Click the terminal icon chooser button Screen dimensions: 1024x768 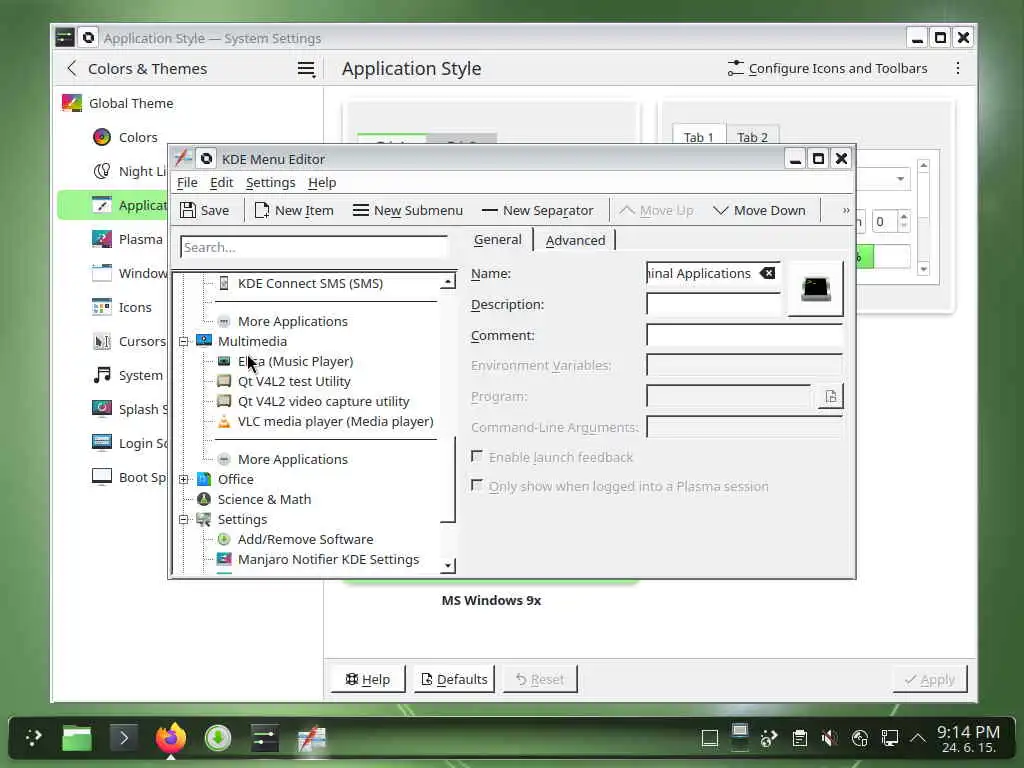tap(815, 288)
